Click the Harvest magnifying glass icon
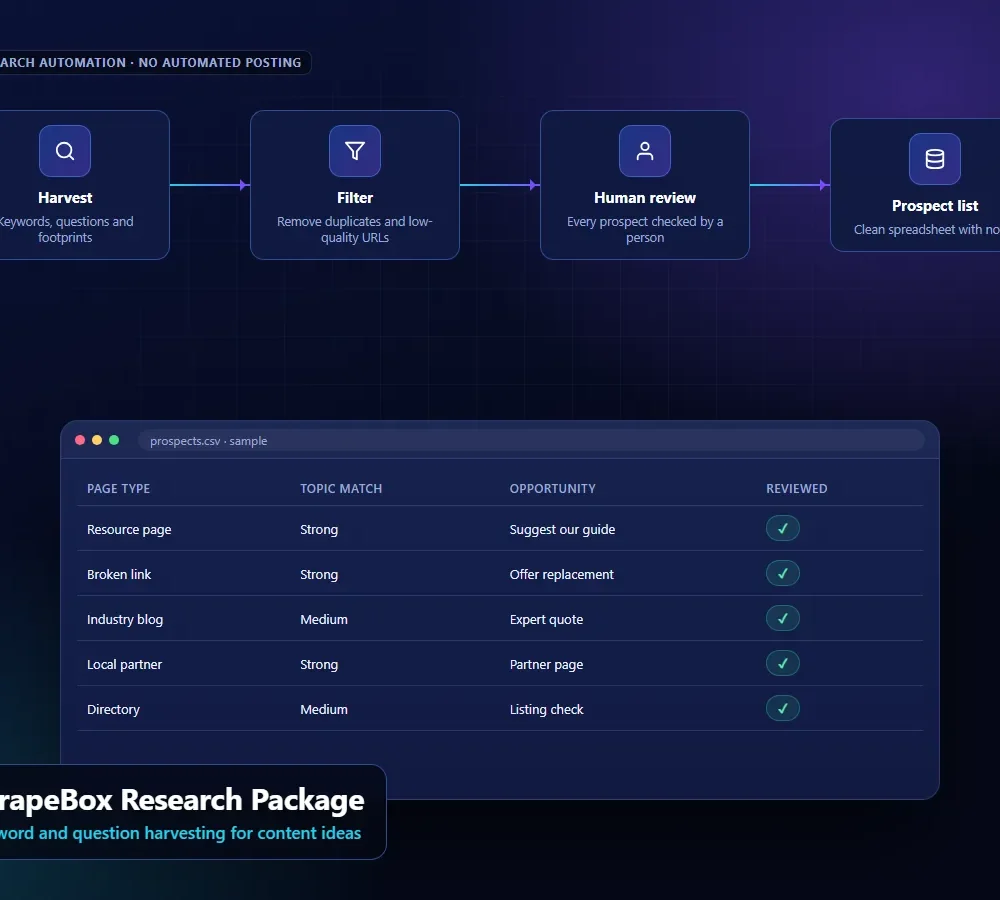This screenshot has height=900, width=1000. (65, 151)
